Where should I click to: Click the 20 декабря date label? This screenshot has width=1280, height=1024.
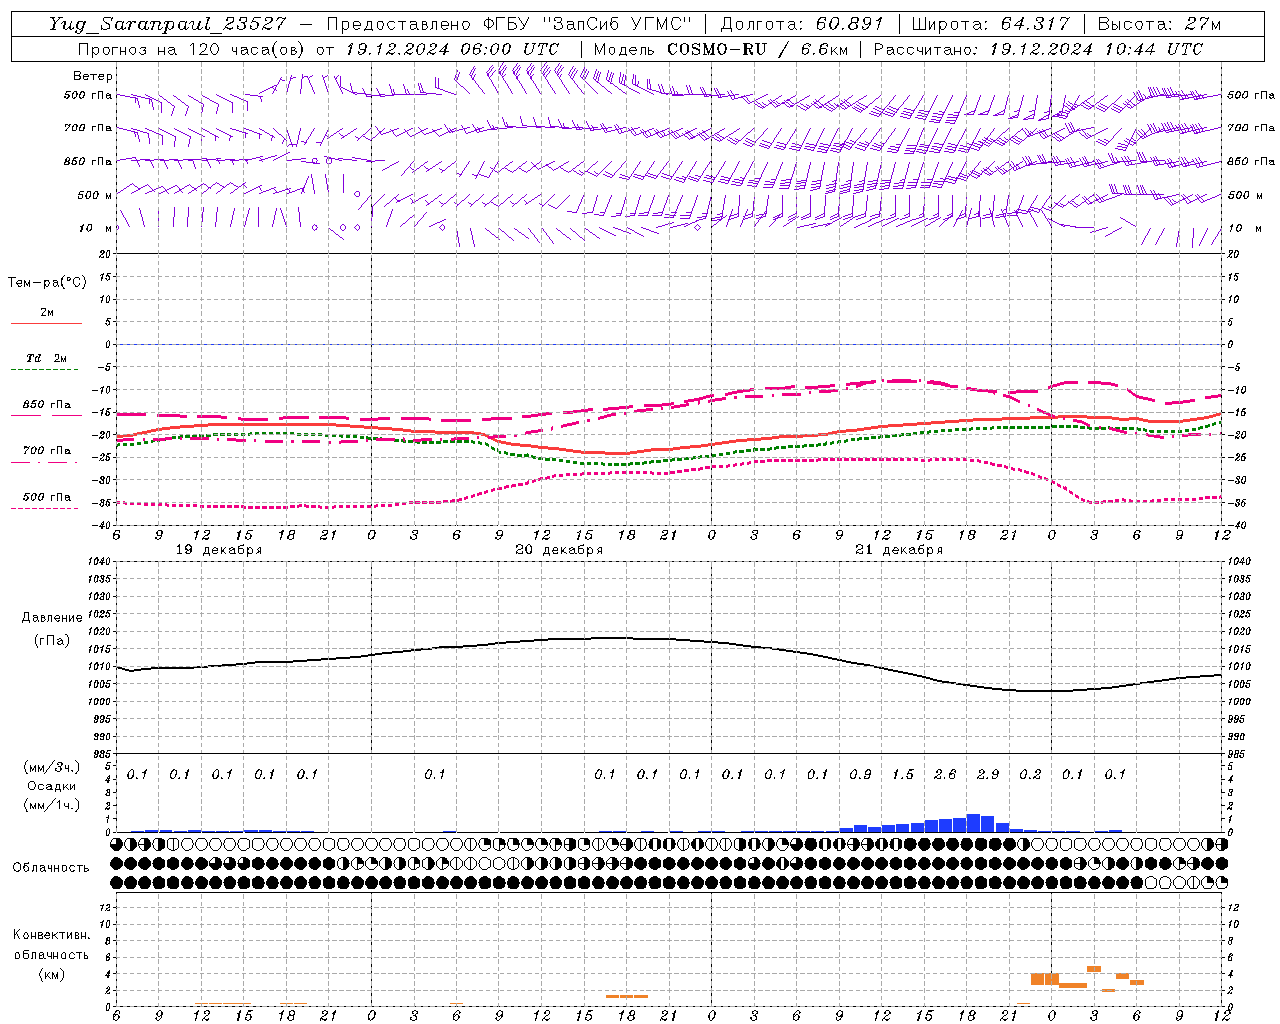pyautogui.click(x=559, y=550)
